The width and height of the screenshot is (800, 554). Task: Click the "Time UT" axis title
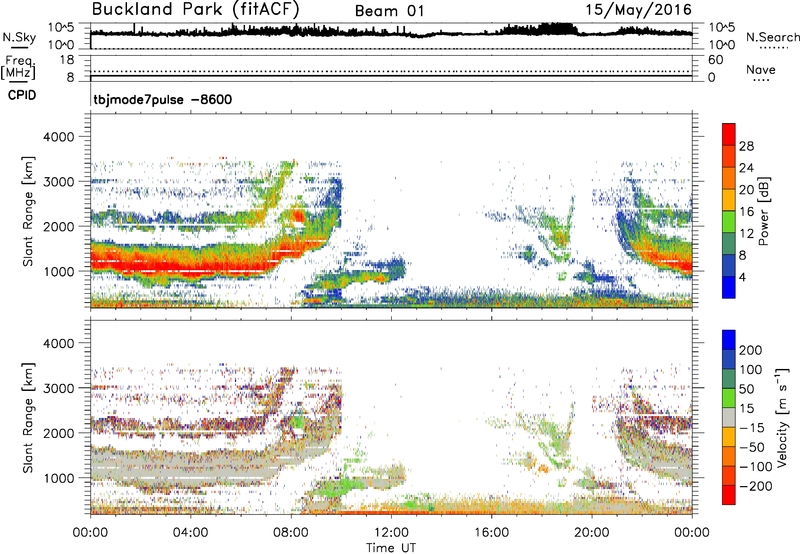pos(391,547)
